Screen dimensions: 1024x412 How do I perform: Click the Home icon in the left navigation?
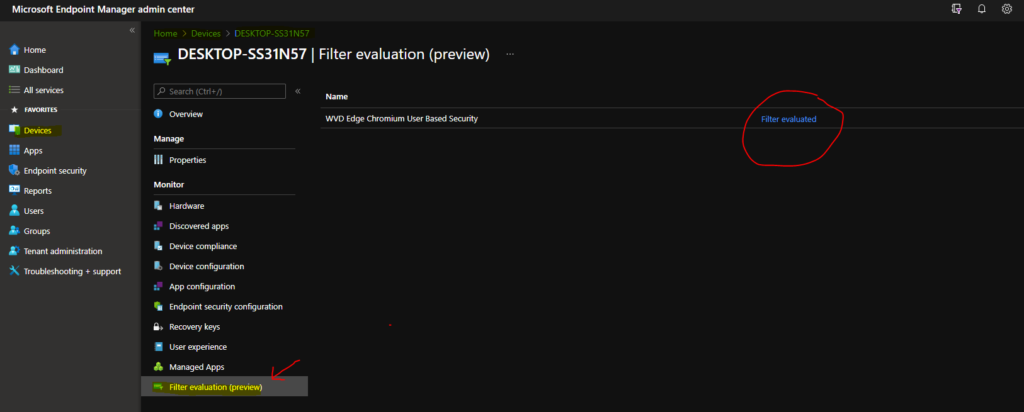tap(14, 50)
